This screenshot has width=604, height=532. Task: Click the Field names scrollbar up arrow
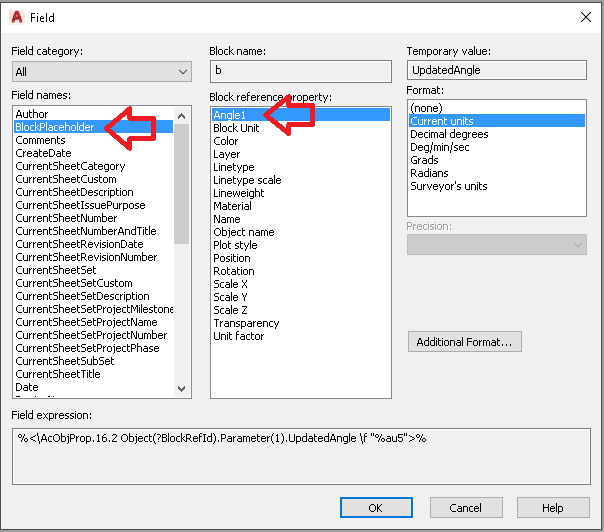click(x=181, y=116)
